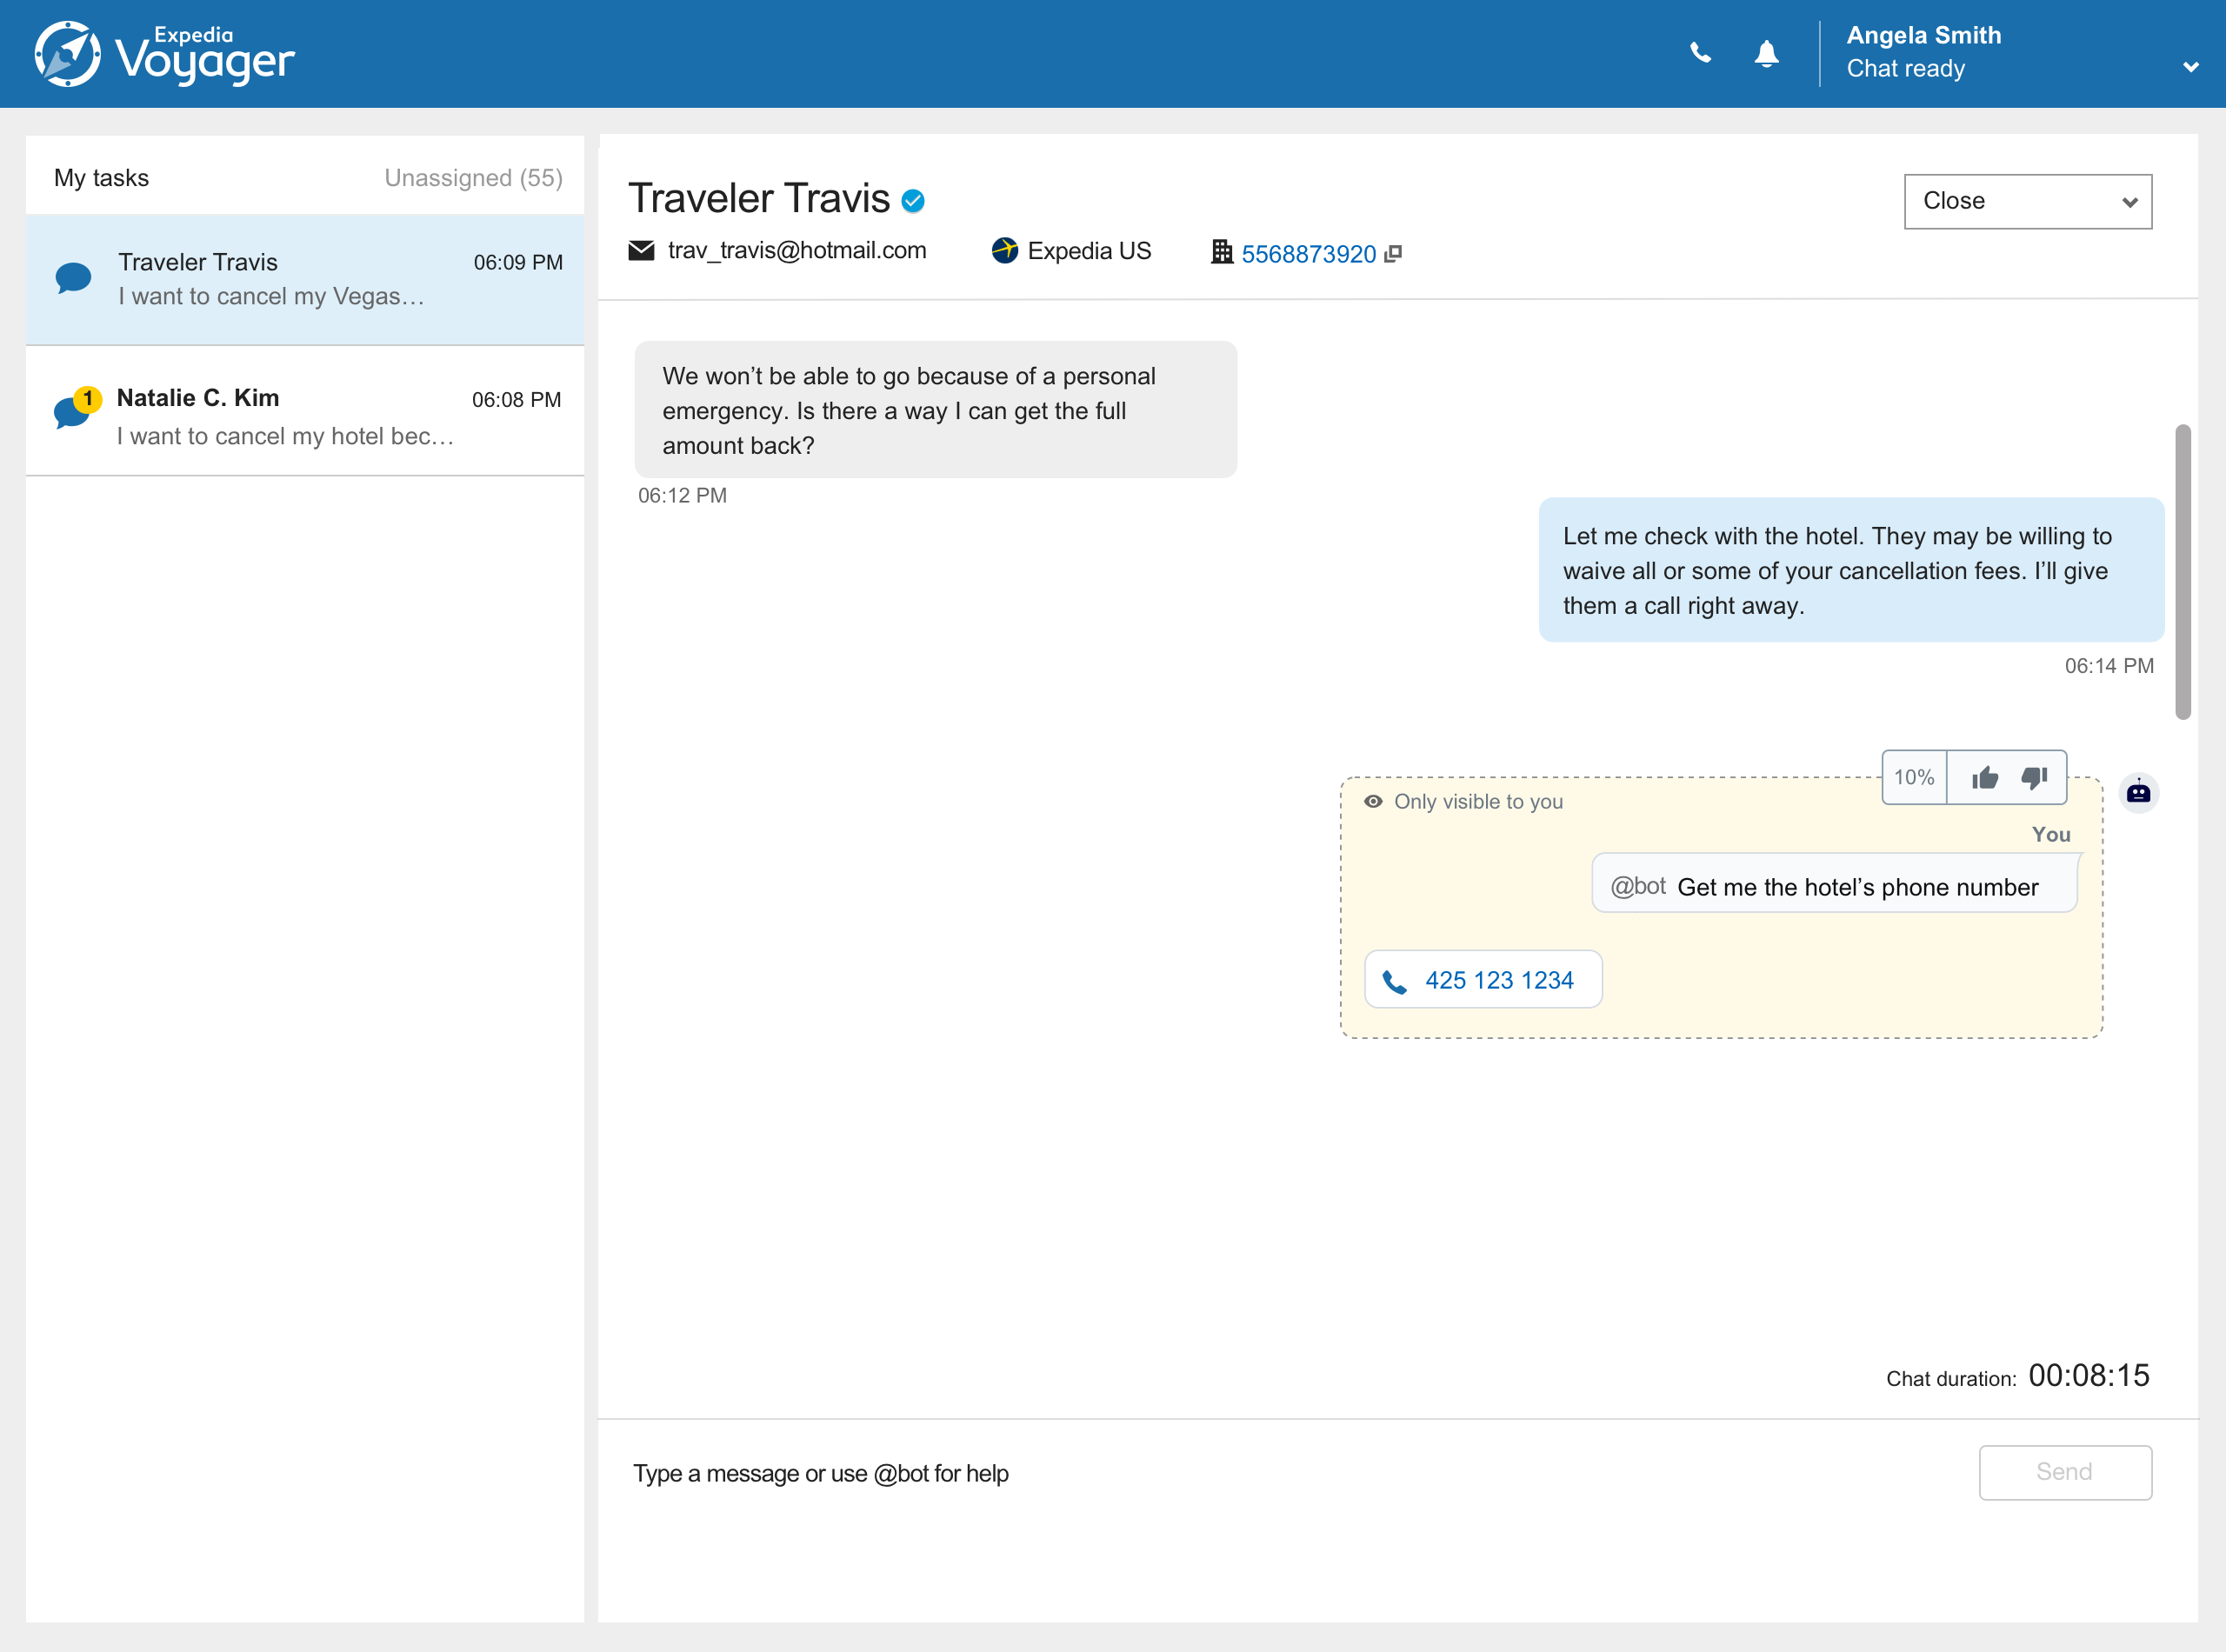
Task: Click the eye icon 'Only visible to you'
Action: point(1373,801)
